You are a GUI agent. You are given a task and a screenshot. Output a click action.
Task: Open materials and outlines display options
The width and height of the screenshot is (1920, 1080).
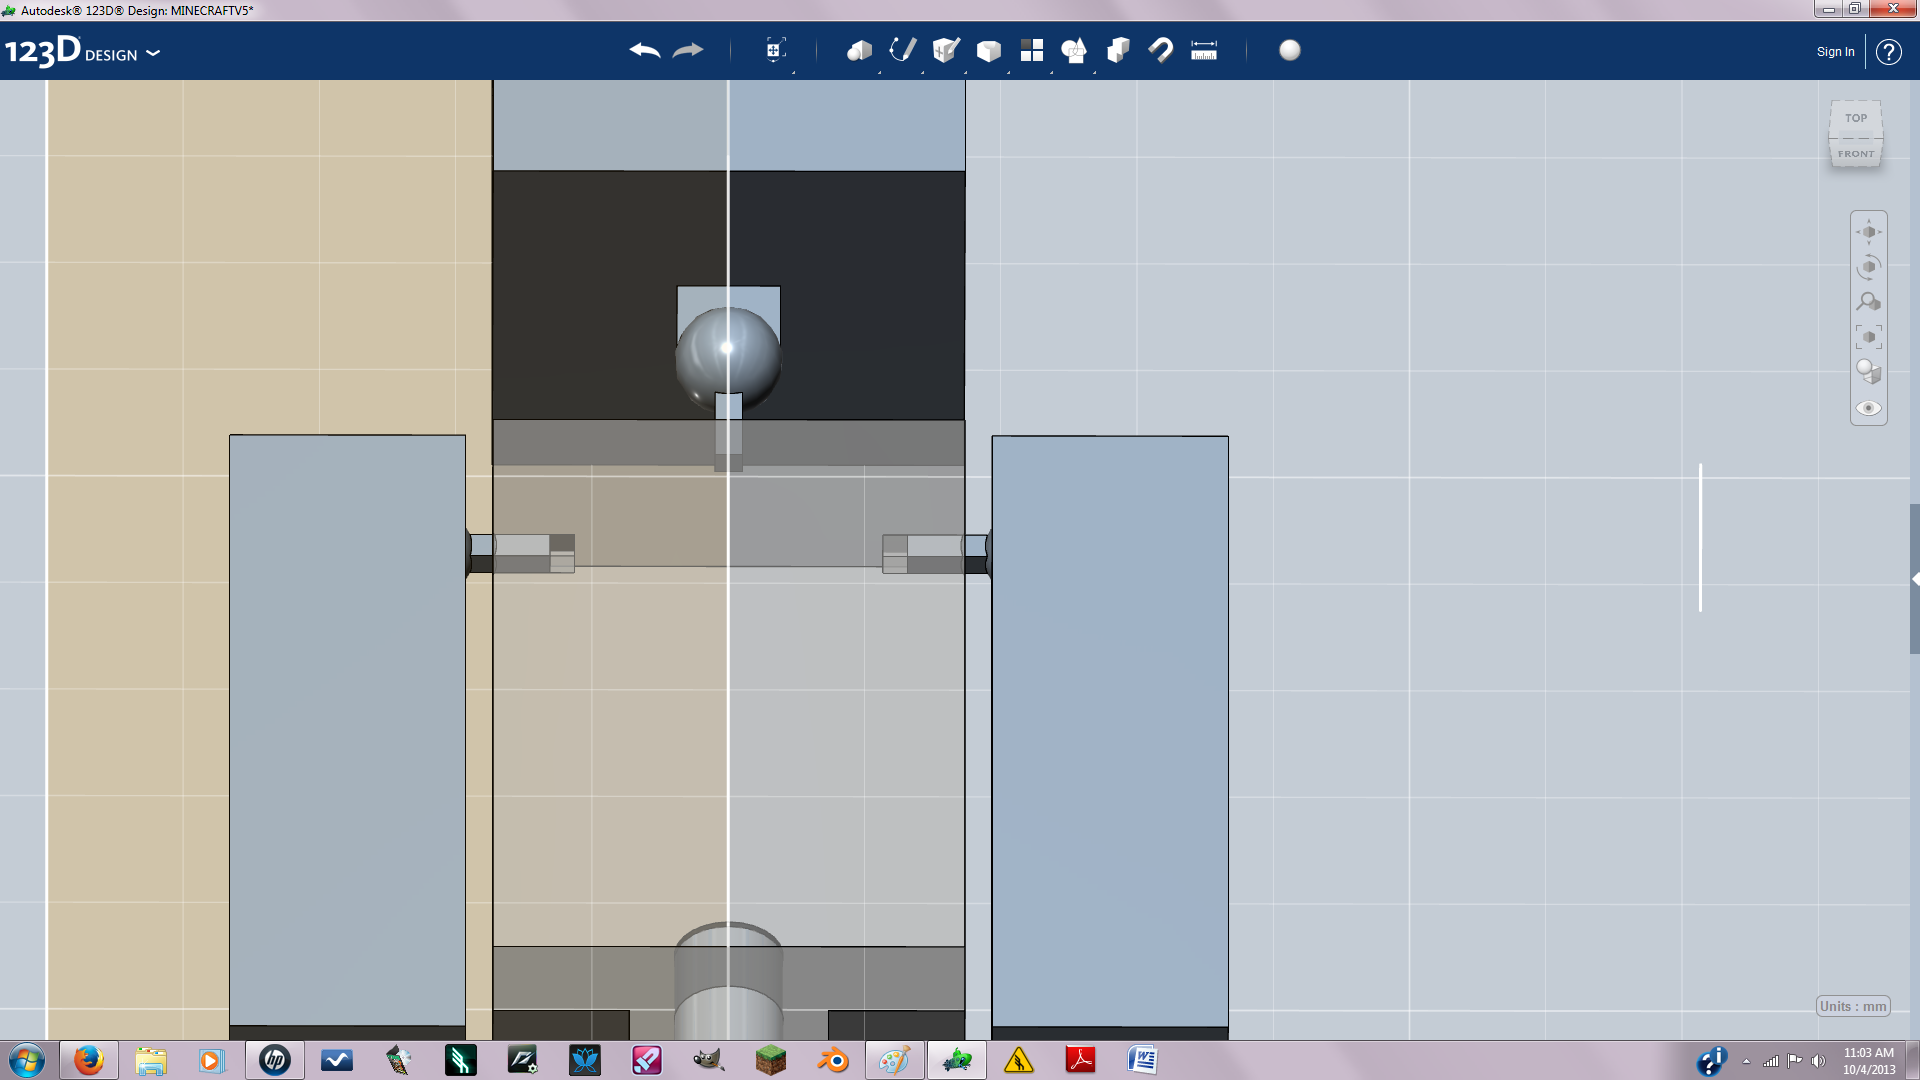tap(1869, 372)
